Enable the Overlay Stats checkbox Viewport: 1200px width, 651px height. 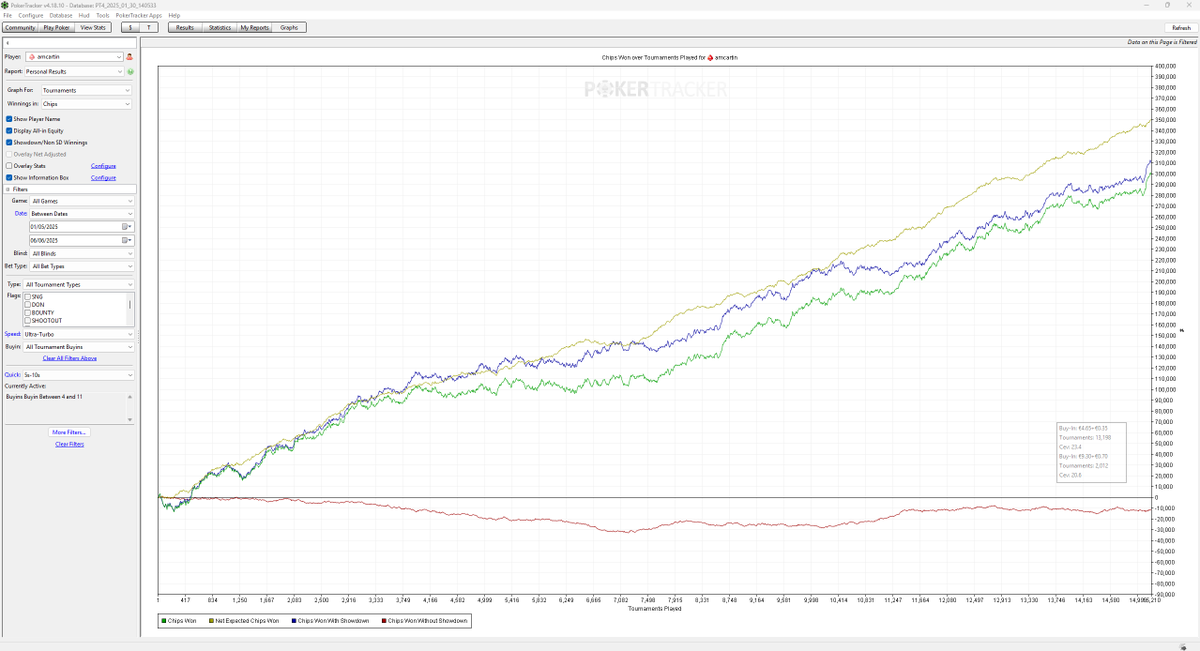[9, 166]
